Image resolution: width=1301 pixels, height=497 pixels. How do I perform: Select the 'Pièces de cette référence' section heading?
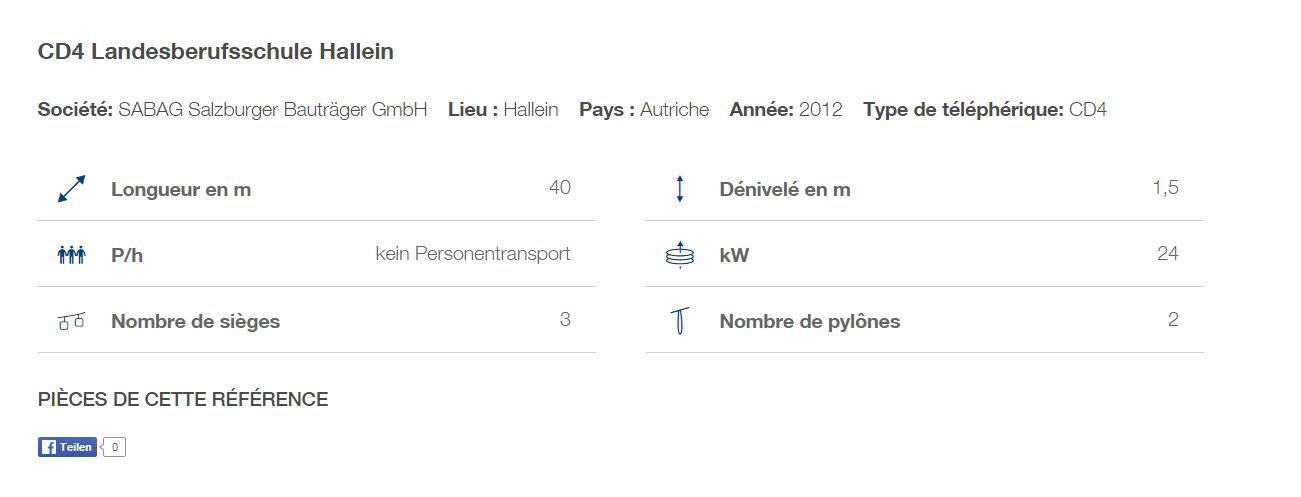click(x=183, y=399)
